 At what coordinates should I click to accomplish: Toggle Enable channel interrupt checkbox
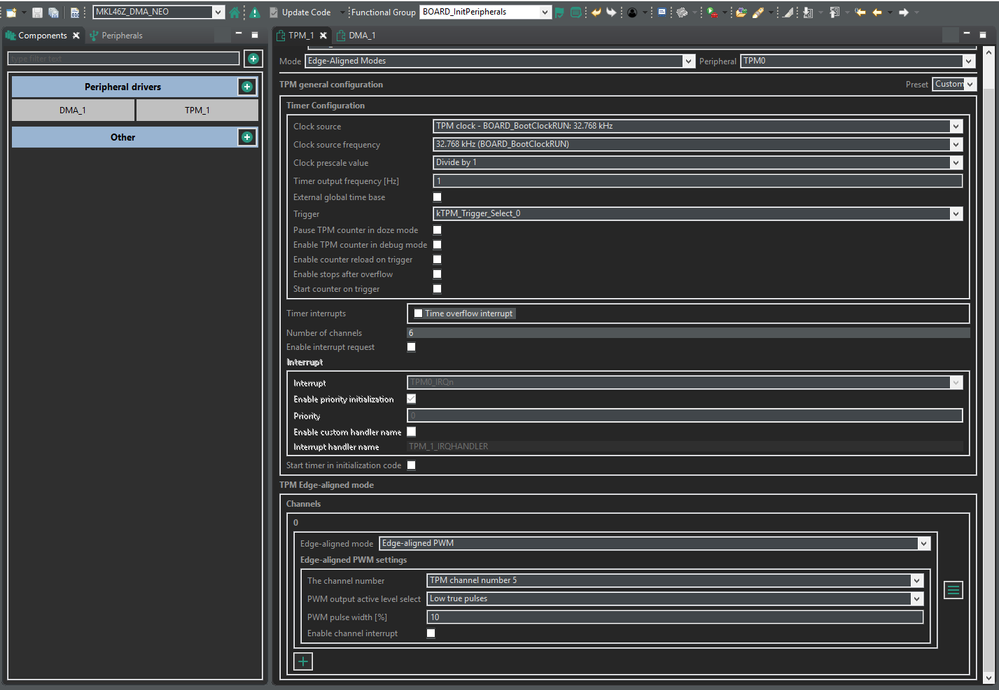tap(431, 633)
